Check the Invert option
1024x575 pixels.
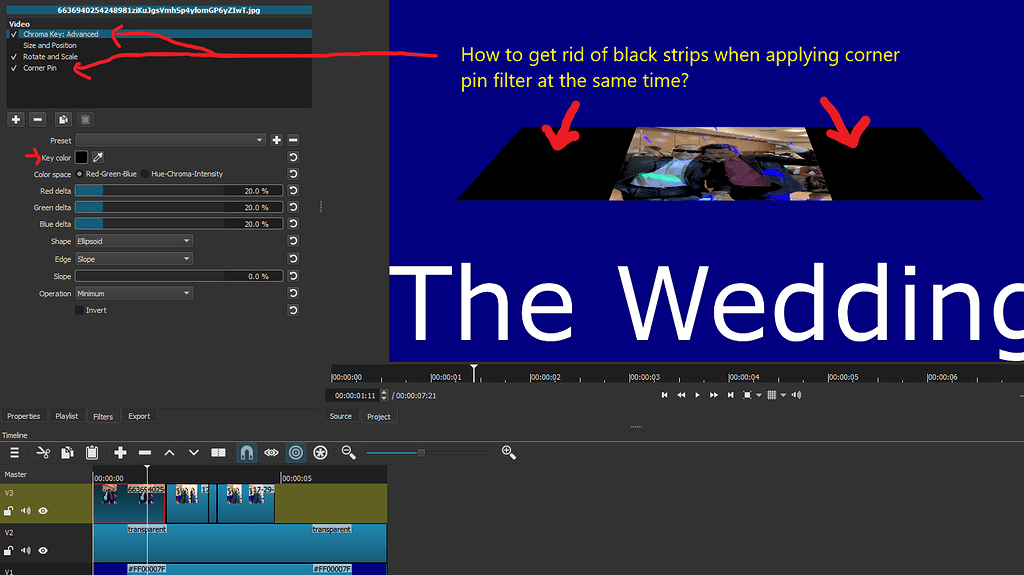pos(80,310)
